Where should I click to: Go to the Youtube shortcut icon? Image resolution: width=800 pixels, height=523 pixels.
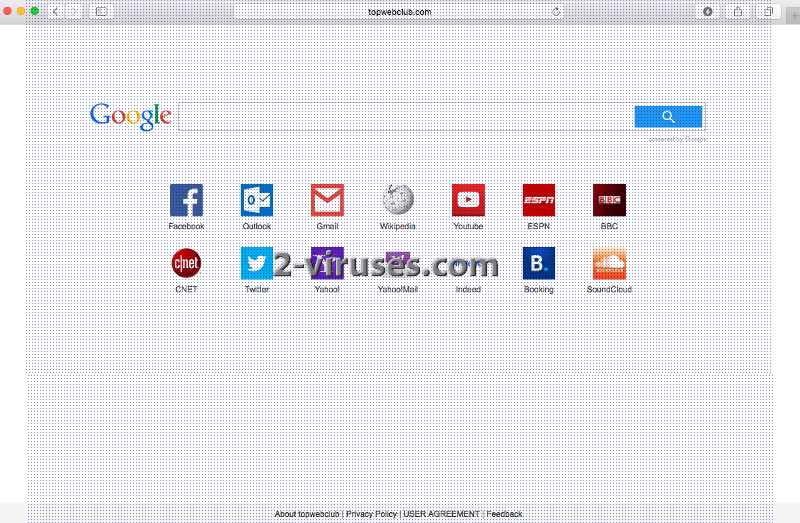pos(468,200)
